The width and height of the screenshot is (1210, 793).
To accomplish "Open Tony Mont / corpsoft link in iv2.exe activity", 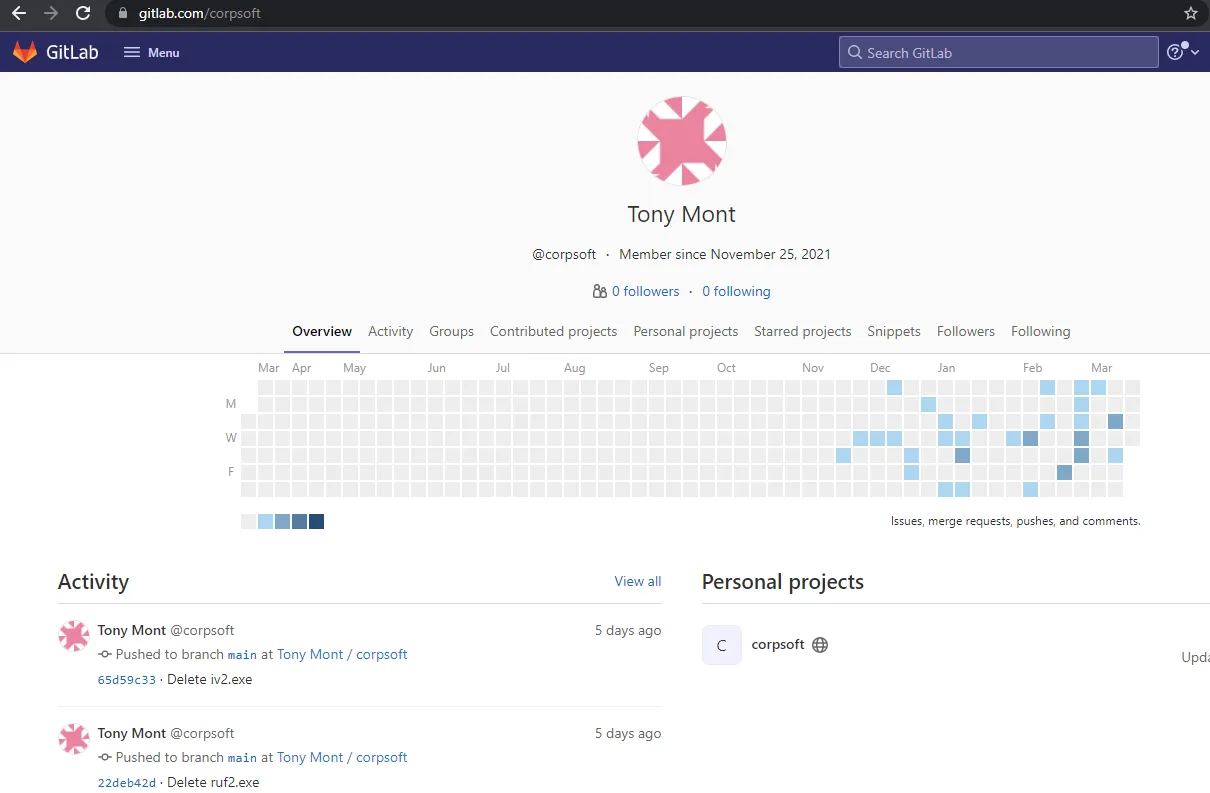I will pyautogui.click(x=342, y=654).
